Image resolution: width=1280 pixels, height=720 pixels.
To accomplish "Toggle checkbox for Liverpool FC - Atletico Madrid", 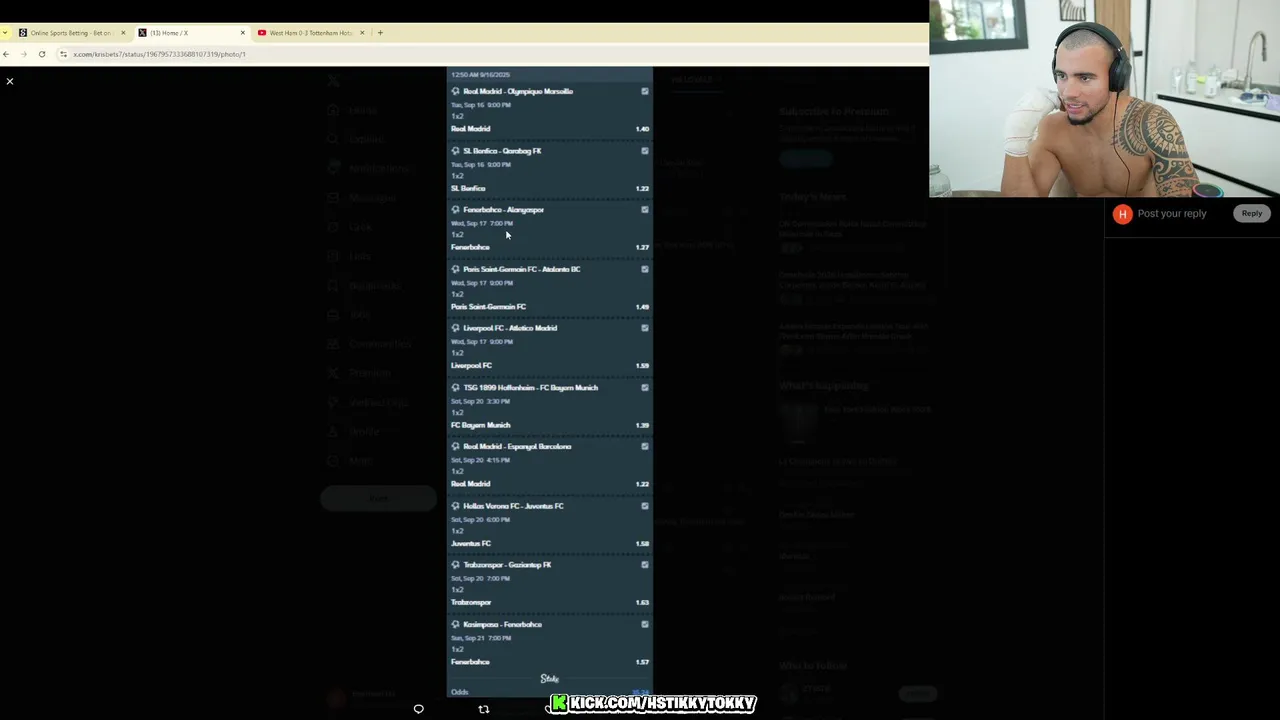I will [645, 328].
